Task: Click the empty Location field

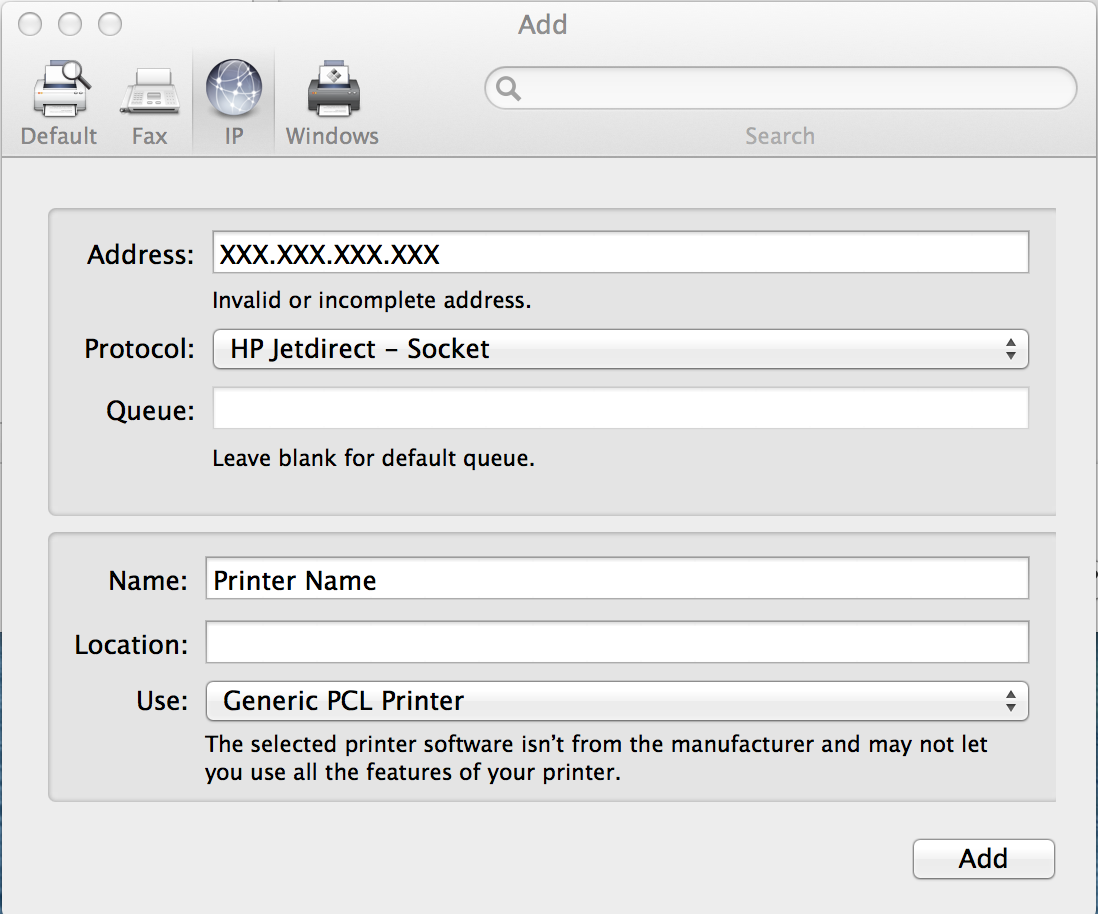Action: (616, 642)
